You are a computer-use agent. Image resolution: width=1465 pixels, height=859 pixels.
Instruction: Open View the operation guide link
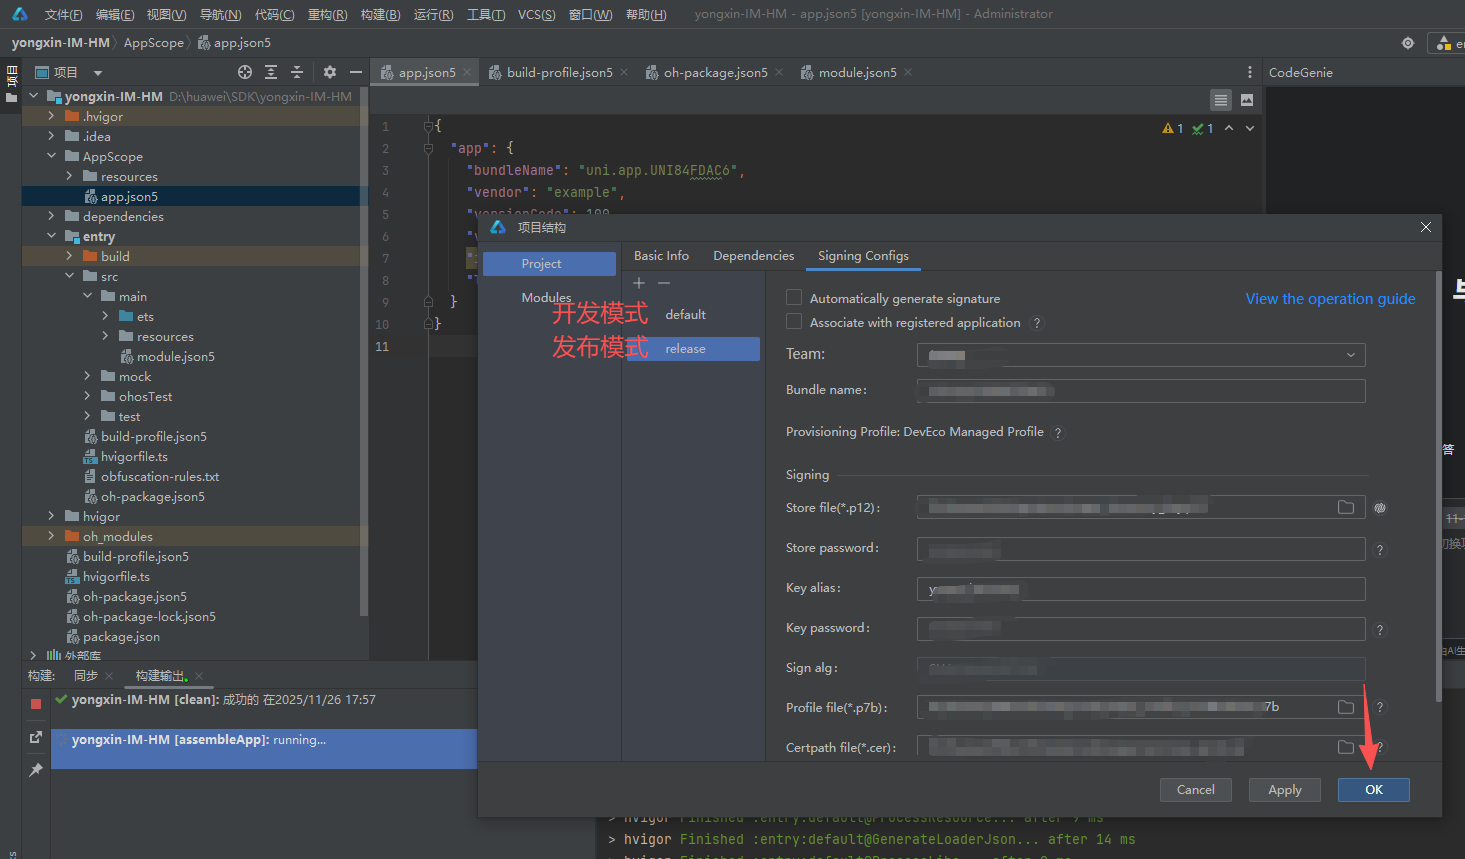point(1330,299)
